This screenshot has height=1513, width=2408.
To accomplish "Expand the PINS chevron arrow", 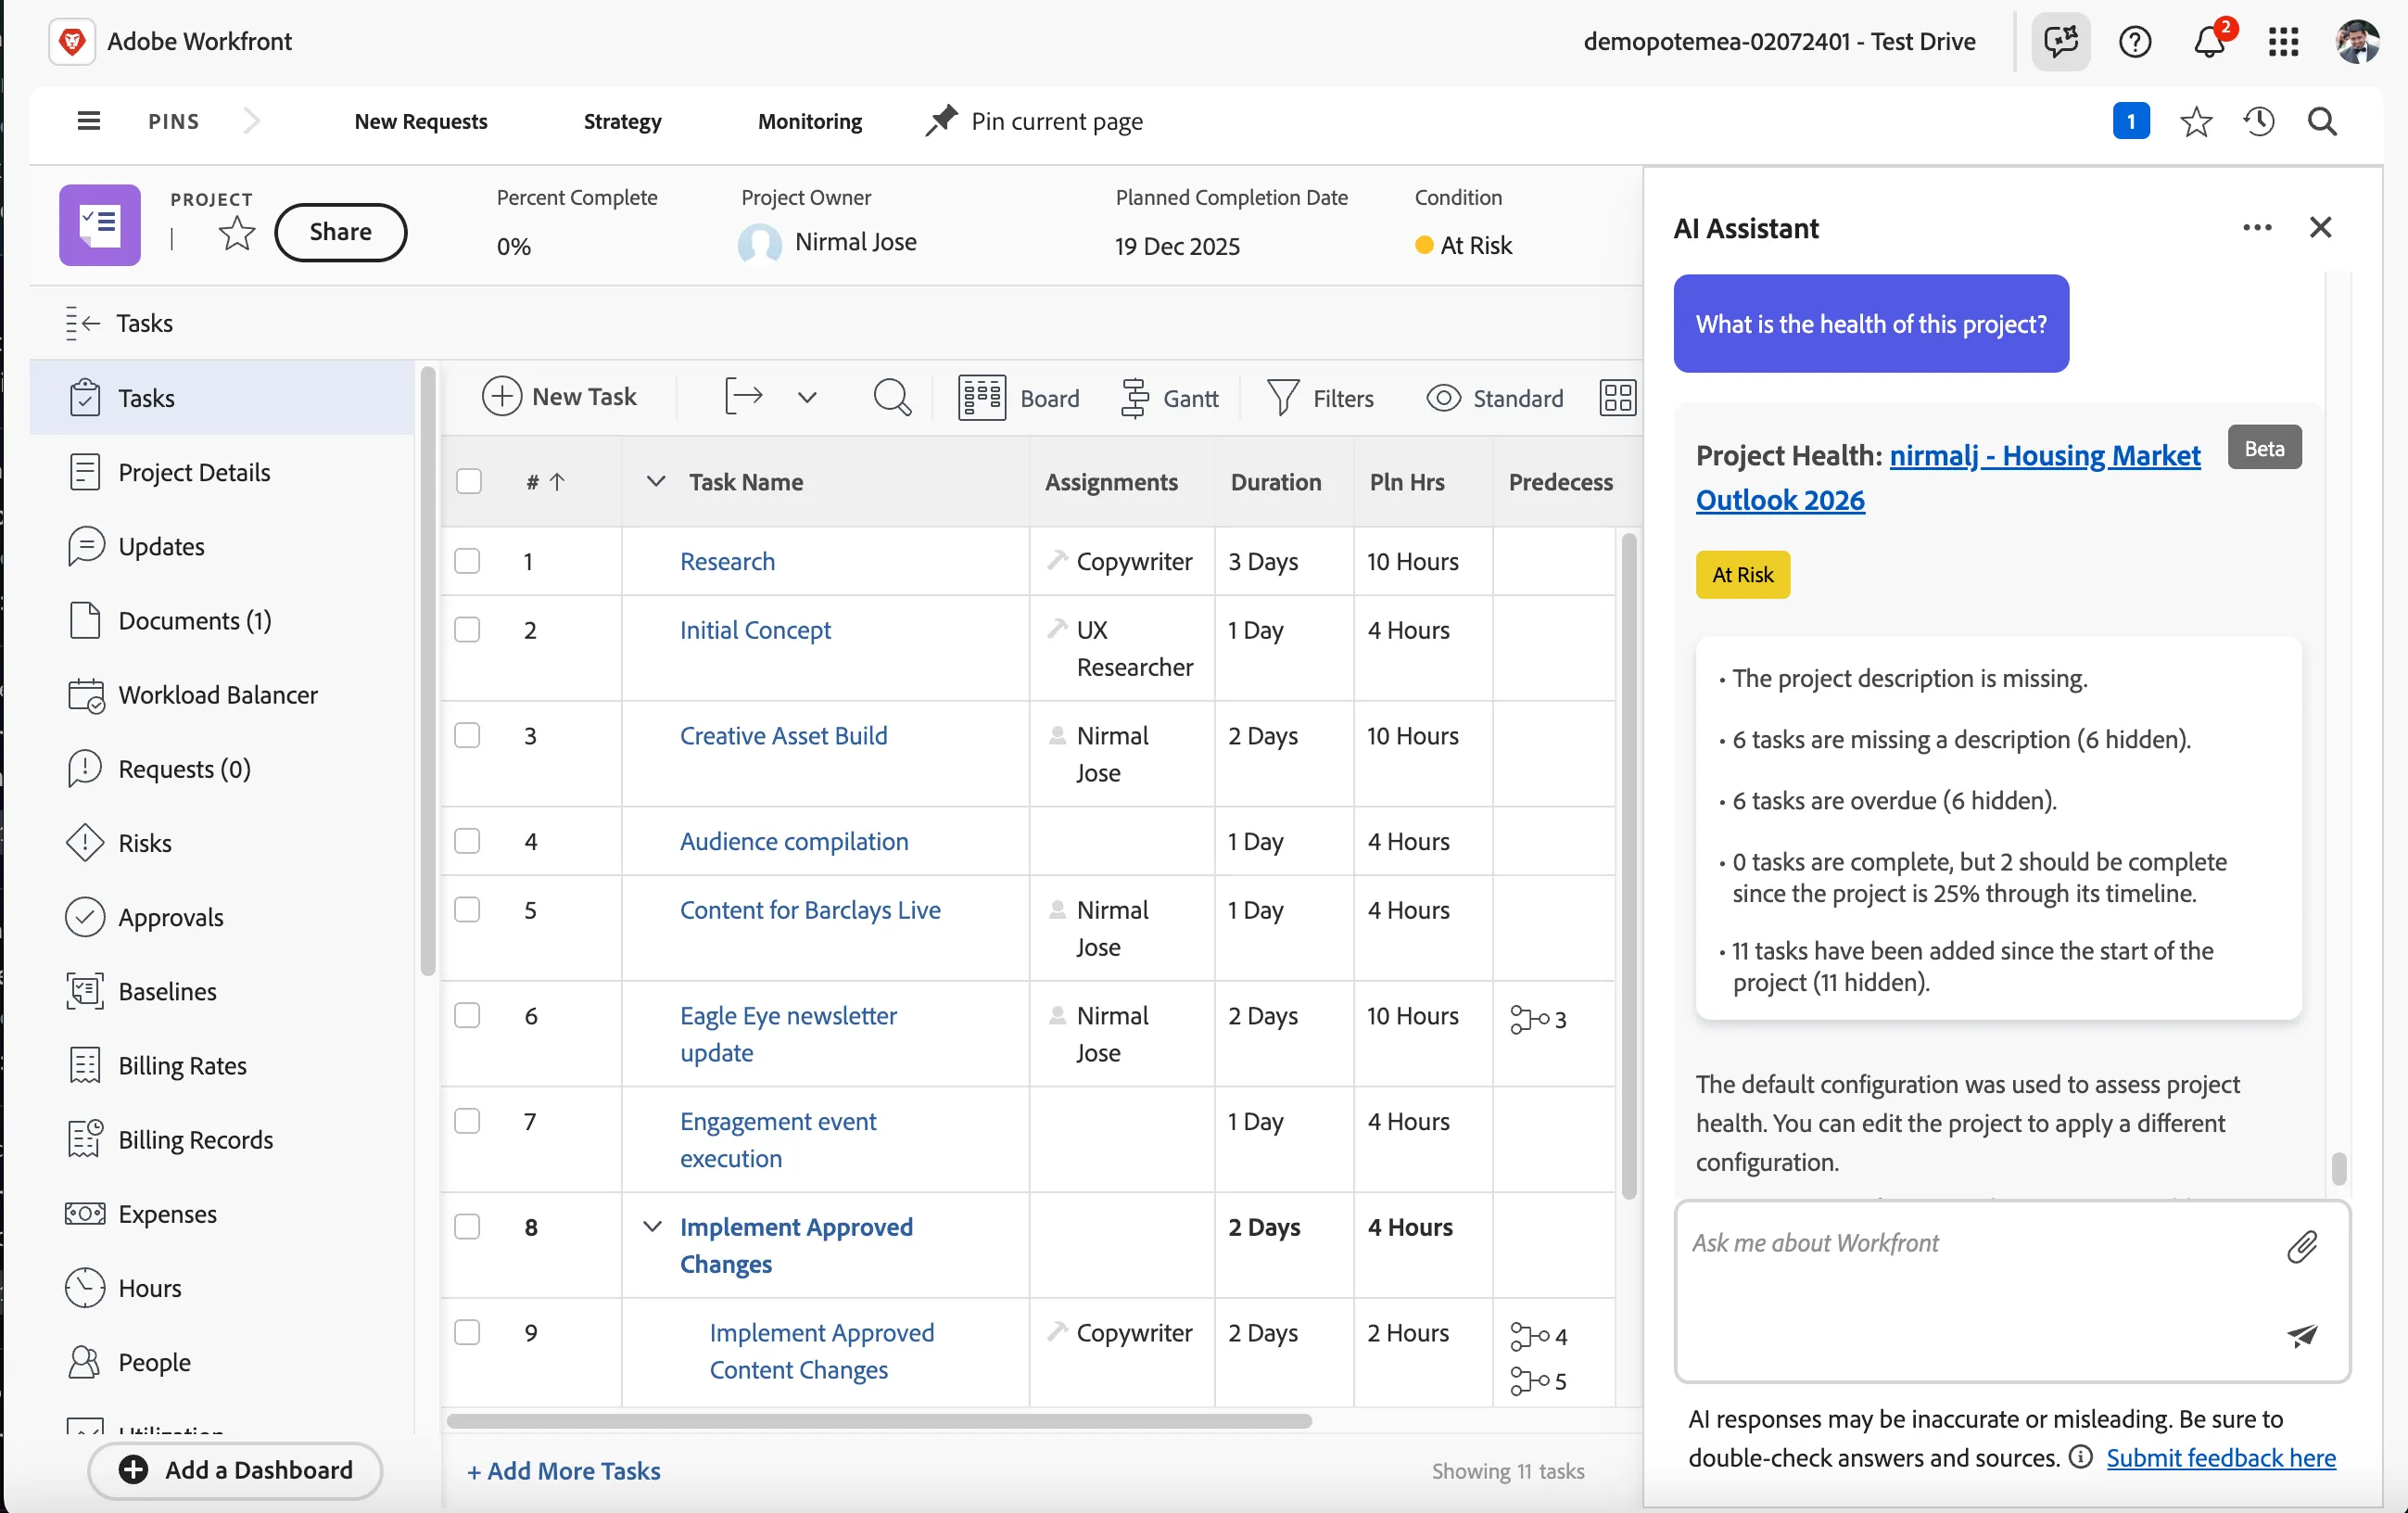I will click(251, 121).
